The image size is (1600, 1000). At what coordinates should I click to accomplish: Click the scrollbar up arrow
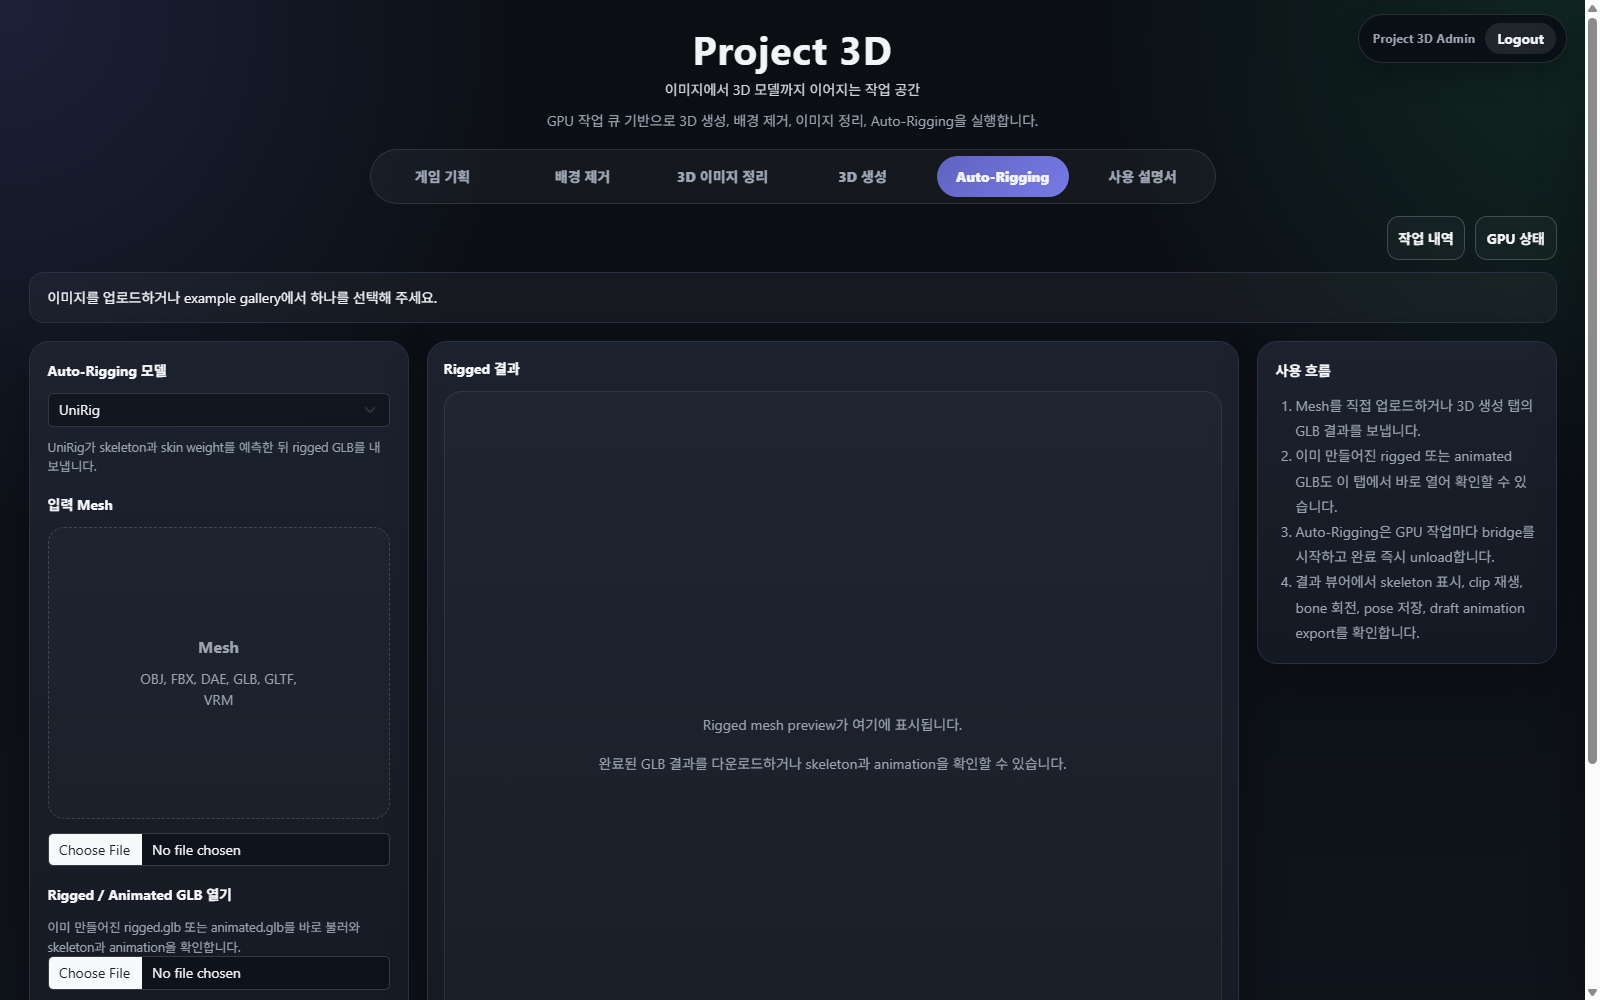point(1592,7)
